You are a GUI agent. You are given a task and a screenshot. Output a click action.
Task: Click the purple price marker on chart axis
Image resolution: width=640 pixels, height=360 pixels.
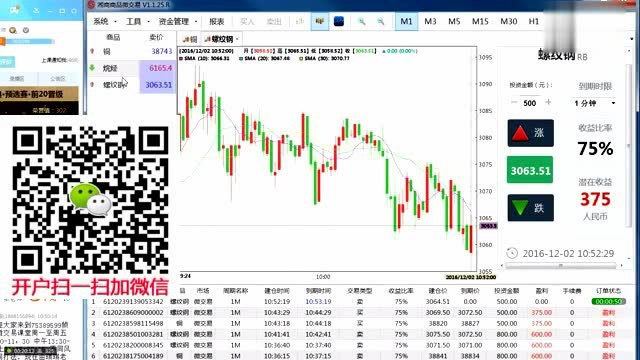tap(488, 226)
